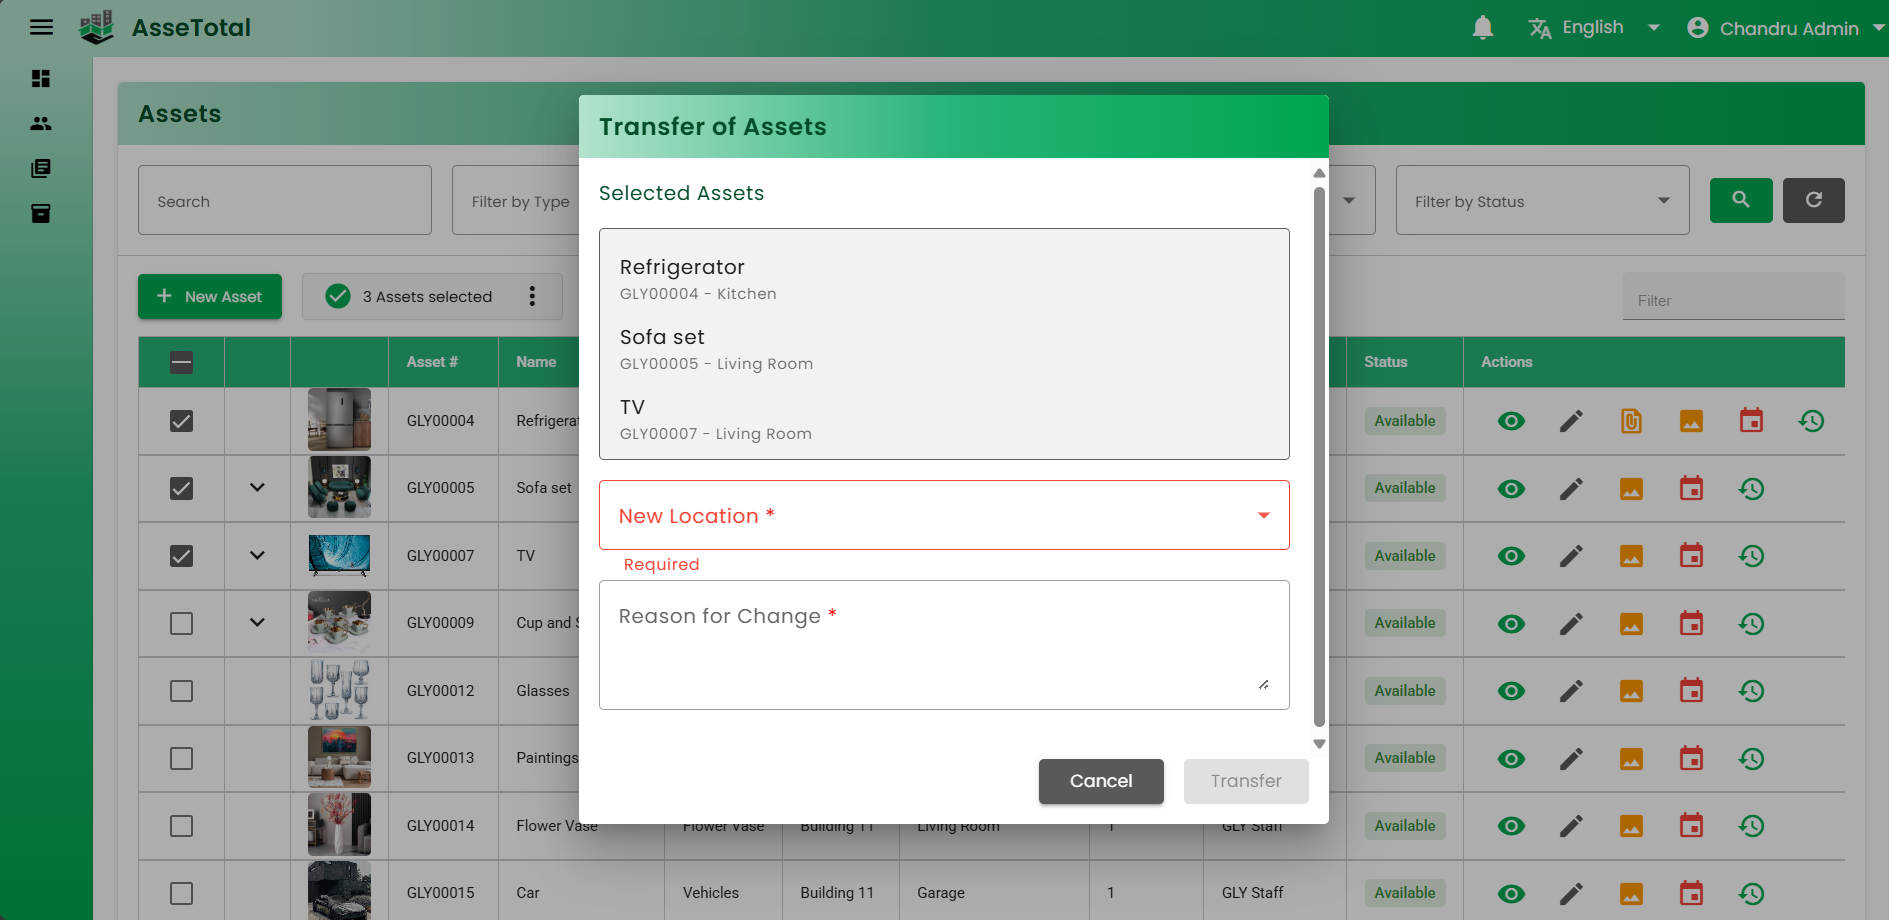Open calendar icon for GLY00014
This screenshot has width=1889, height=920.
pos(1691,825)
